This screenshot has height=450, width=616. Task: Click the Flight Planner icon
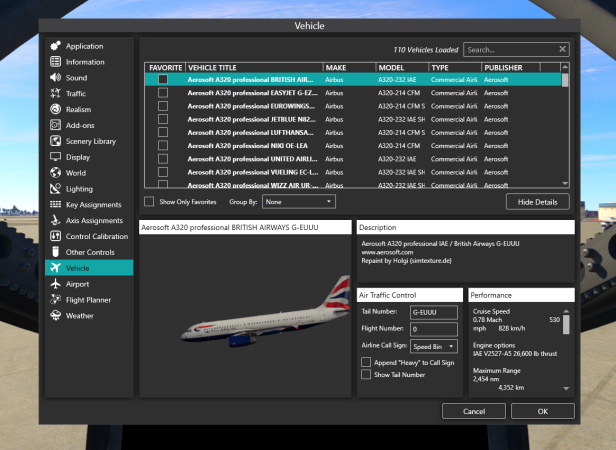pyautogui.click(x=55, y=299)
